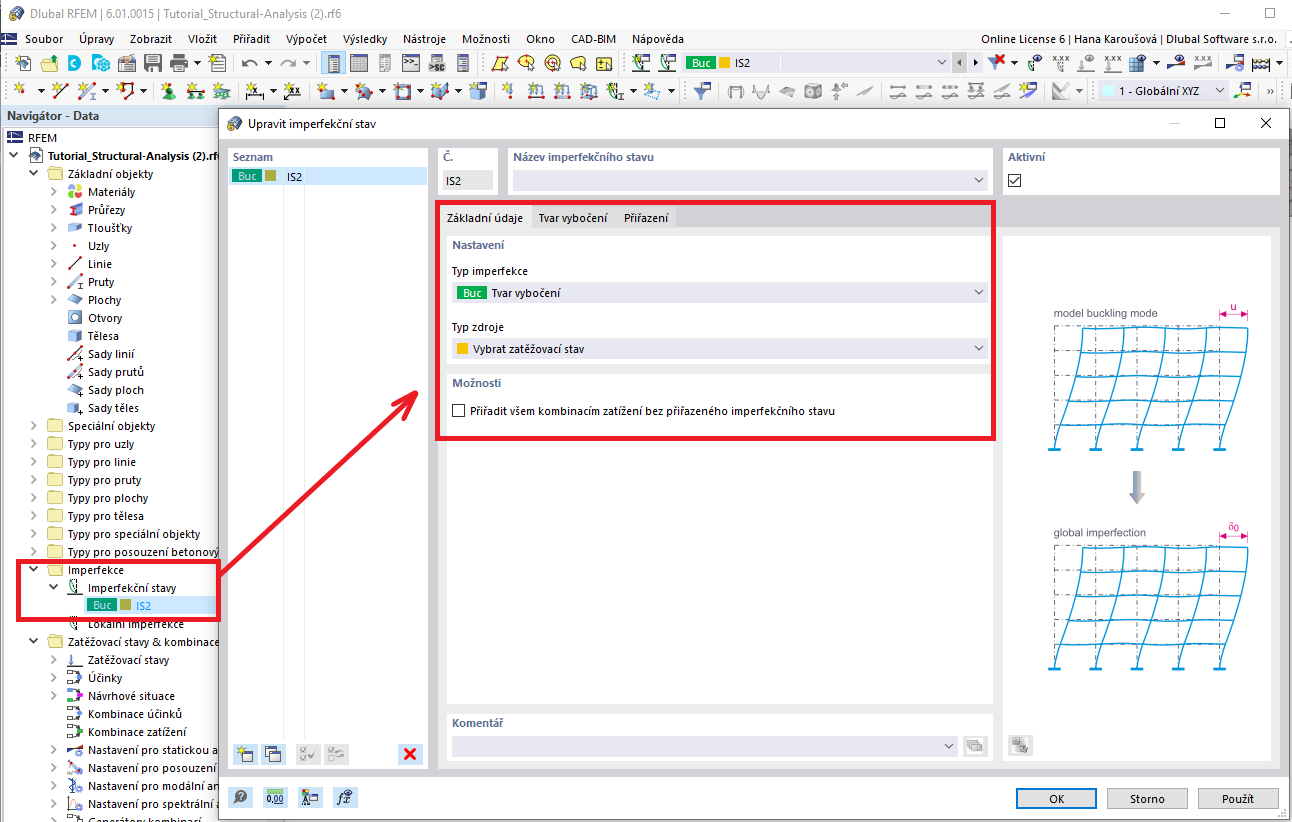Select Návrhové situace in the Navigator tree
This screenshot has height=822, width=1292.
pos(131,696)
